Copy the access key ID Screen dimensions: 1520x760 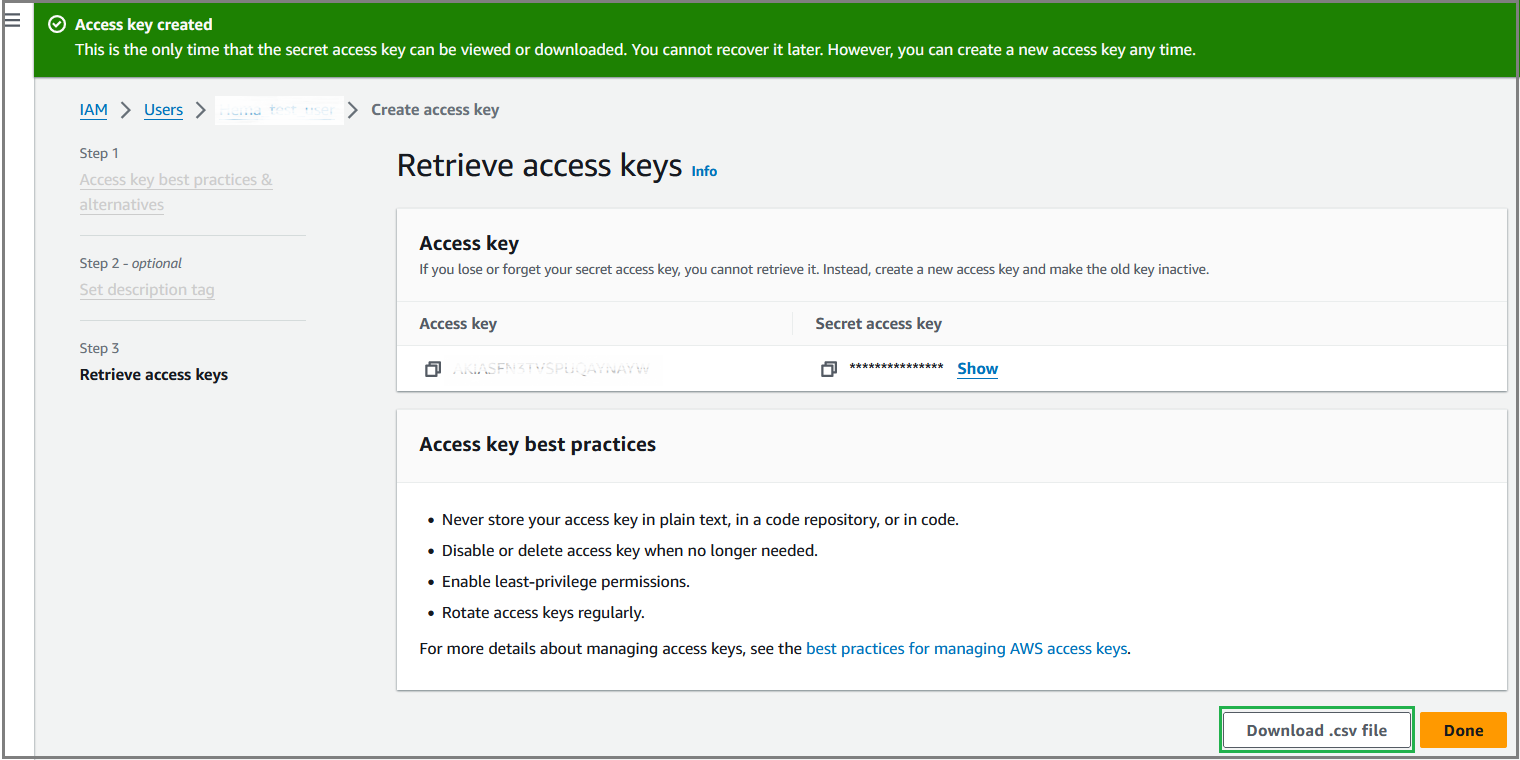432,369
